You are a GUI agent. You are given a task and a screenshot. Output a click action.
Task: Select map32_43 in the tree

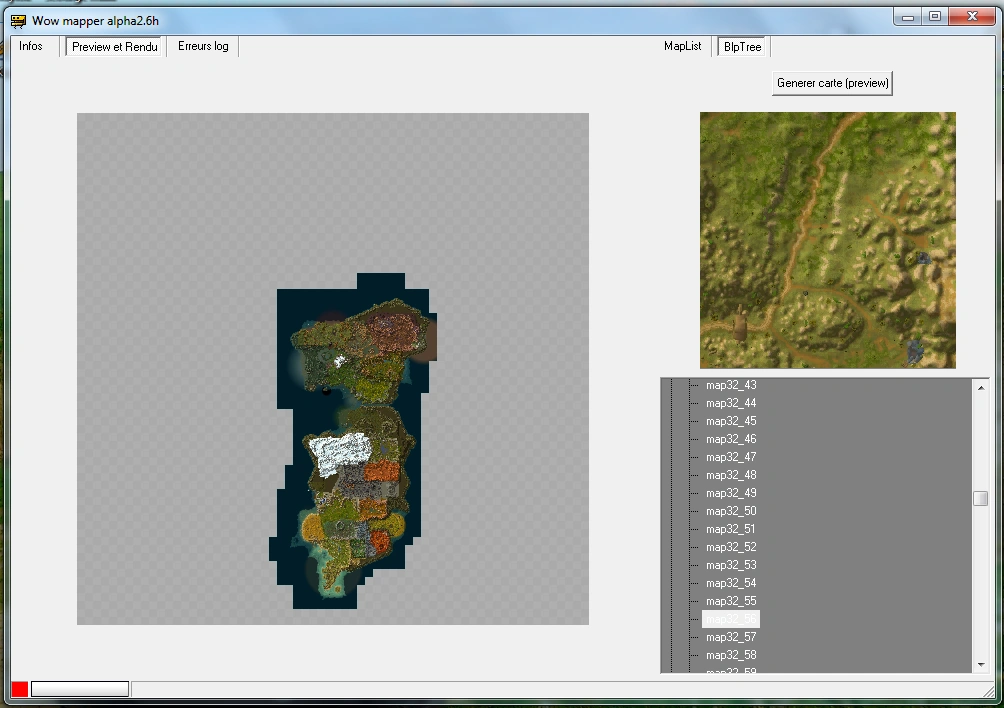click(x=729, y=385)
